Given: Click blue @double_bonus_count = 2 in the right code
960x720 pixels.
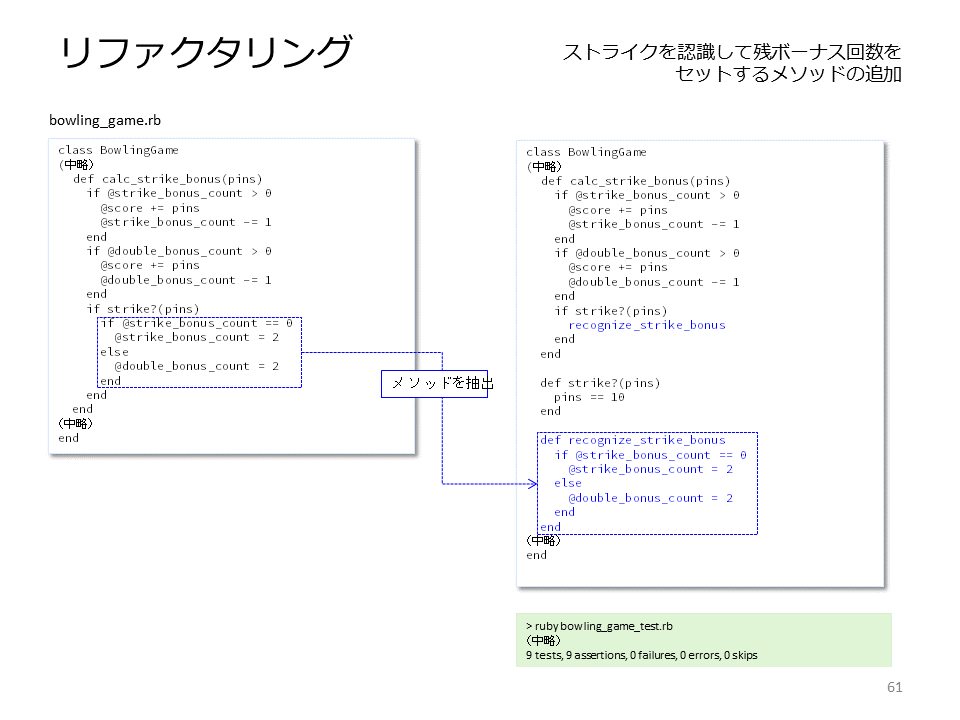Looking at the screenshot, I should click(x=650, y=498).
